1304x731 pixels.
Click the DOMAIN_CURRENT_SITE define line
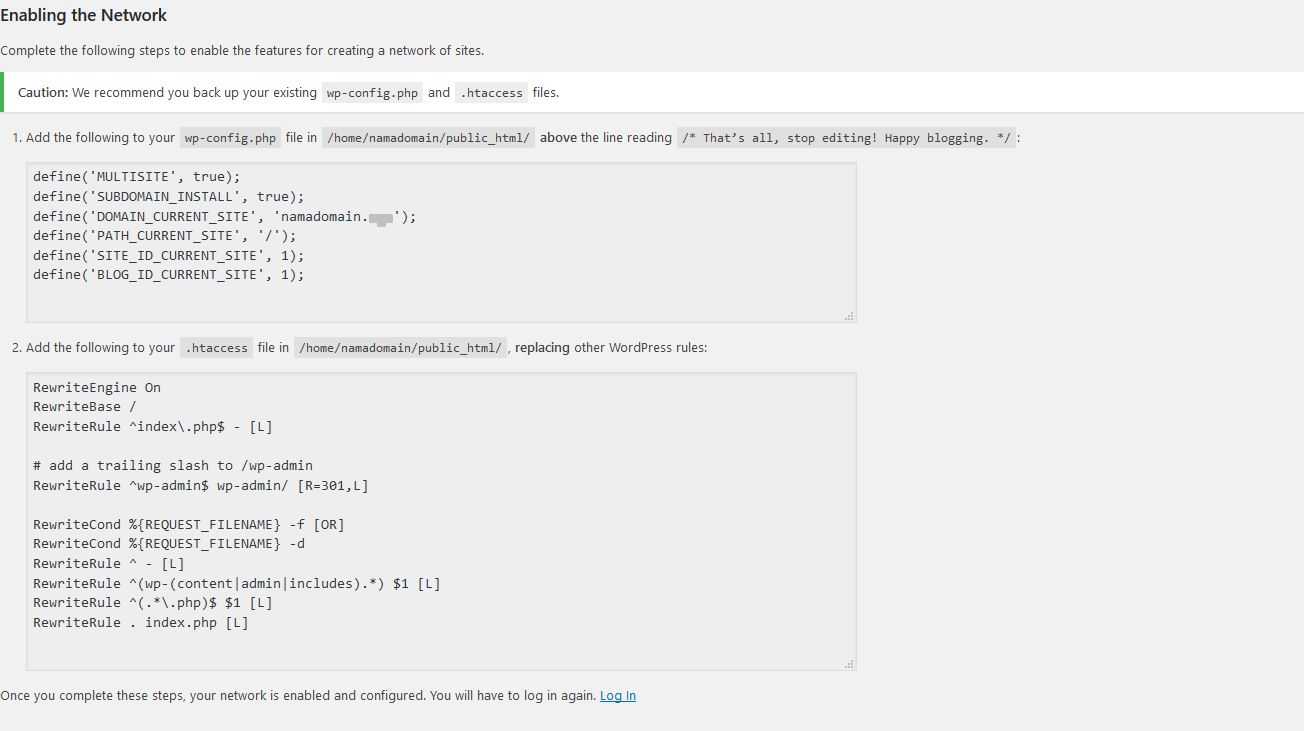pos(224,216)
